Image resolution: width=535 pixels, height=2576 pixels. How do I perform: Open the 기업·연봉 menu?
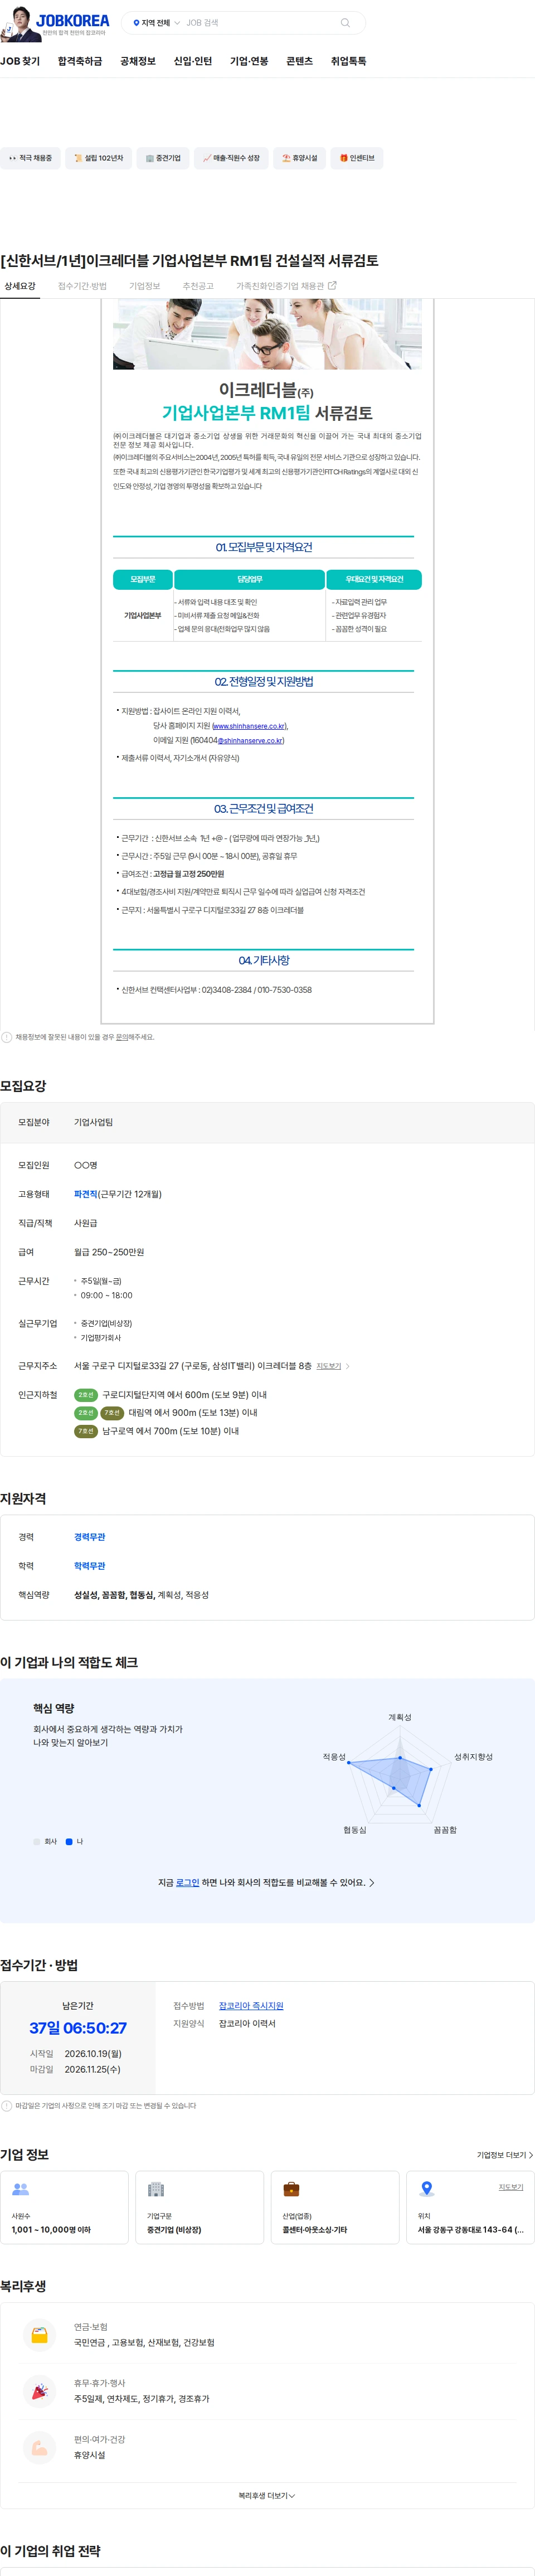pos(249,61)
